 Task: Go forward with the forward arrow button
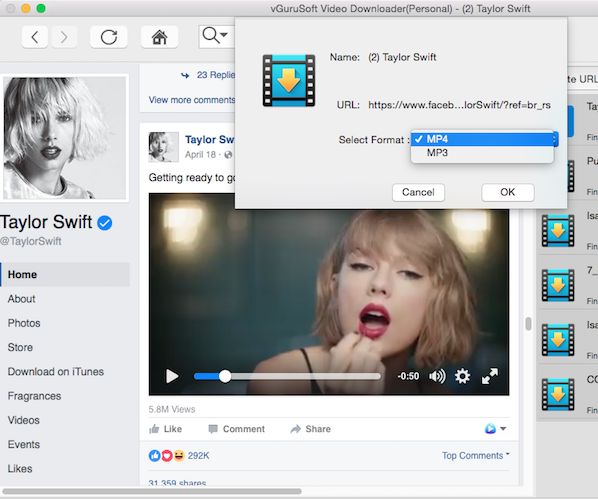[64, 37]
